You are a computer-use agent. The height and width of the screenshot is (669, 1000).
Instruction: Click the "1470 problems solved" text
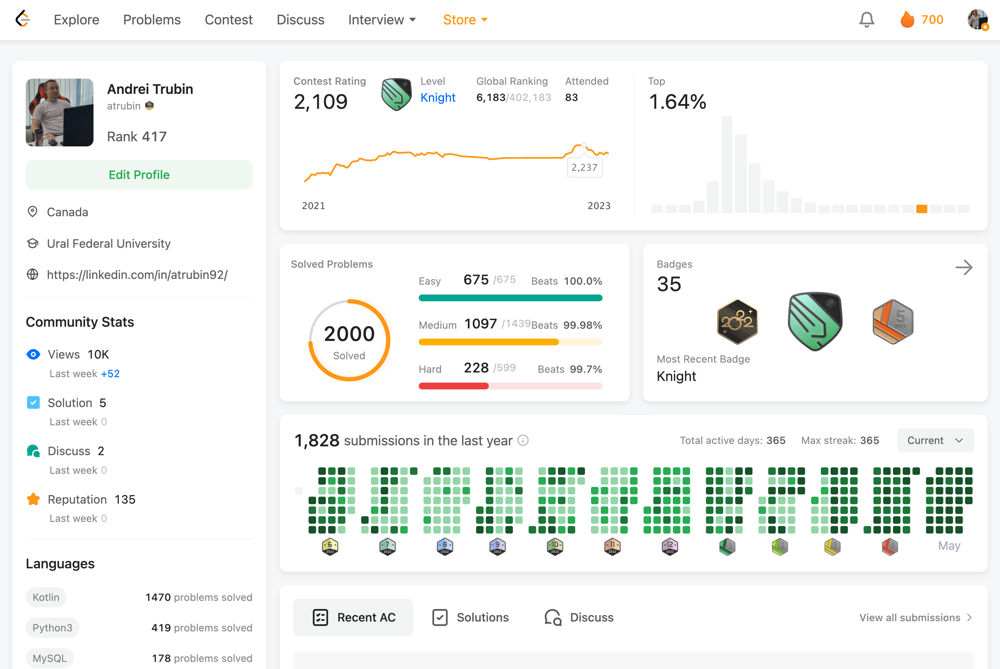point(199,598)
